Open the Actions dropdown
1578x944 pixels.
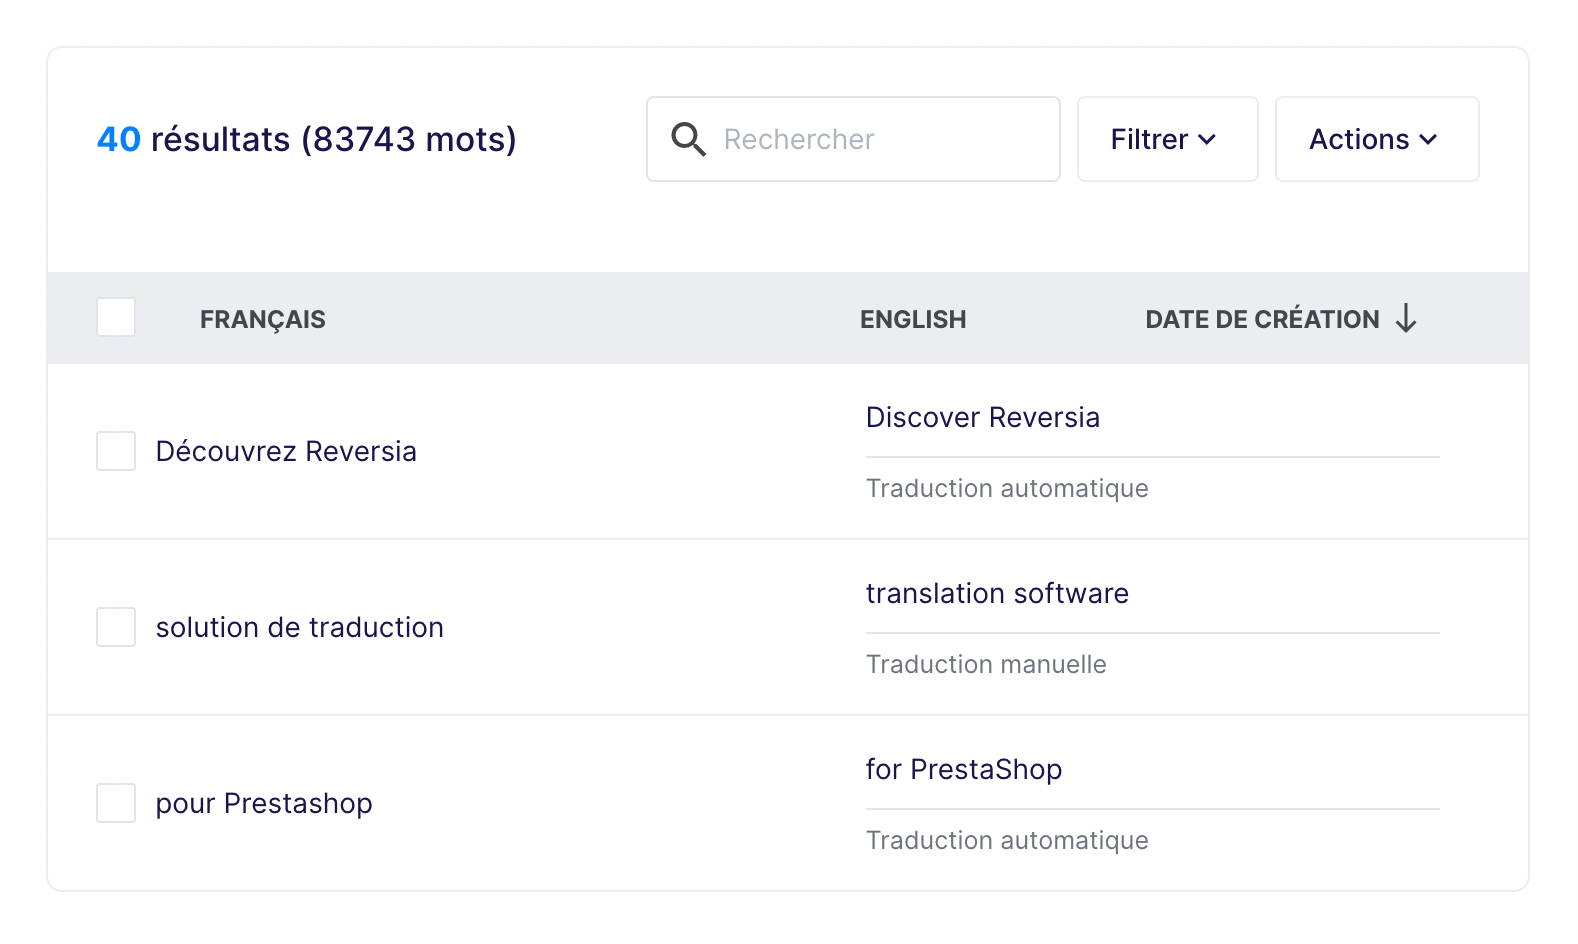point(1377,139)
